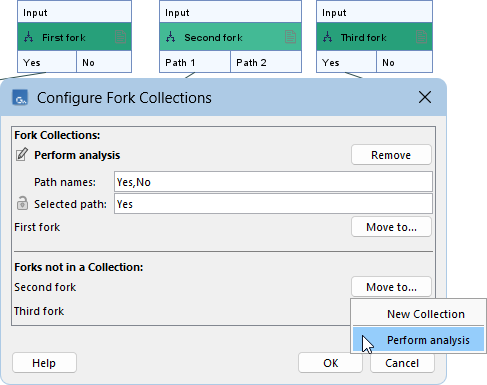This screenshot has height=385, width=487.
Task: Close the Configure Fork Collections dialog
Action: point(425,97)
